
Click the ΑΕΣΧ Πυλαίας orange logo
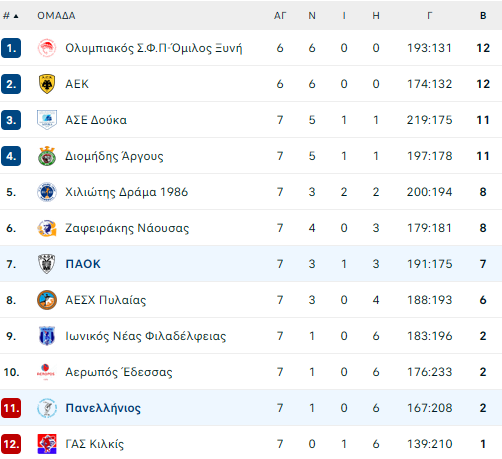click(x=47, y=300)
